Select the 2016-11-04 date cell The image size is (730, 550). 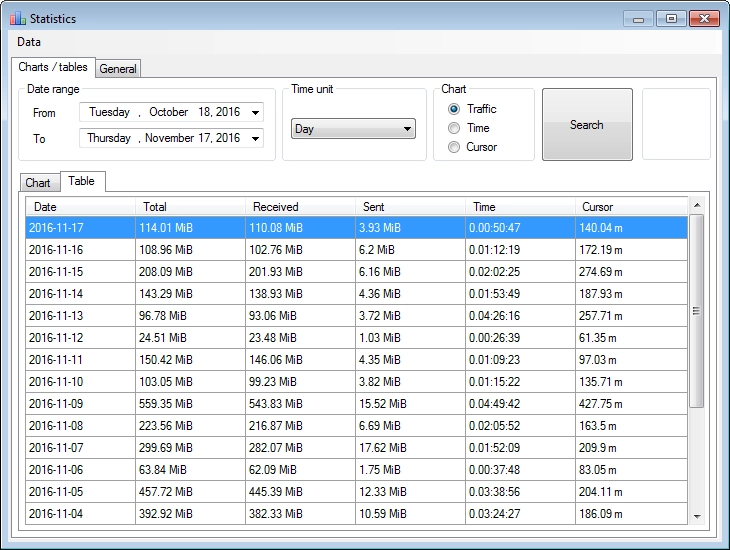click(81, 514)
